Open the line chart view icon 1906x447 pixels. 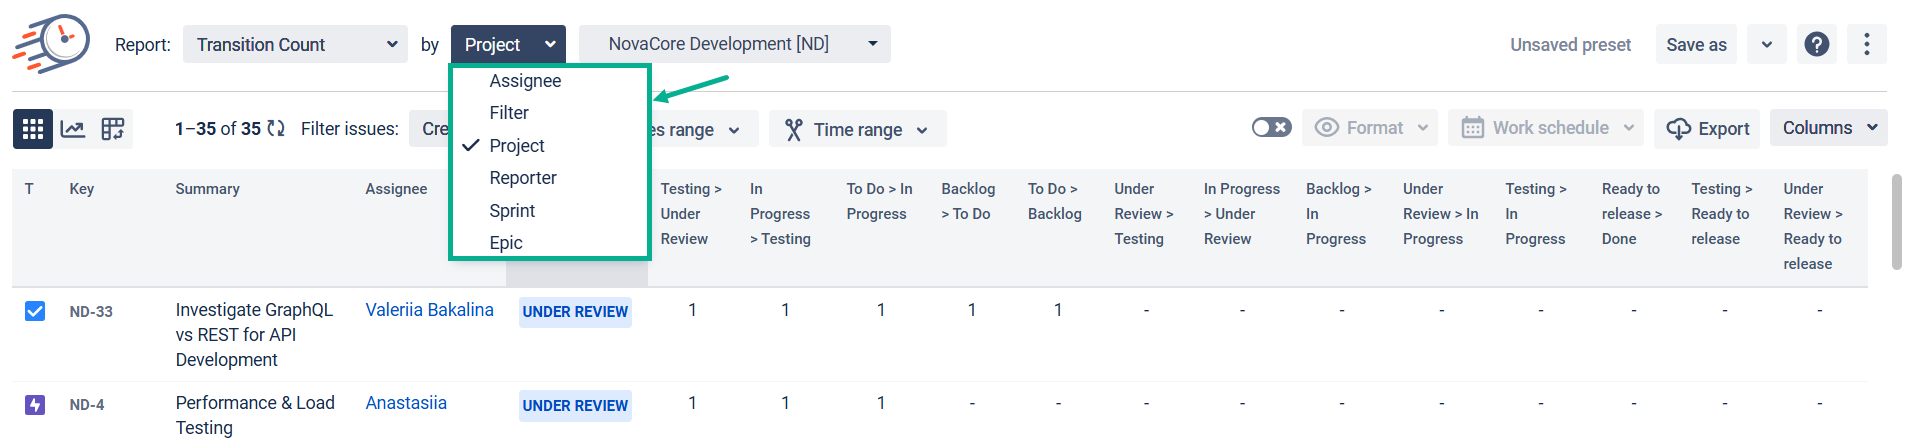(73, 129)
